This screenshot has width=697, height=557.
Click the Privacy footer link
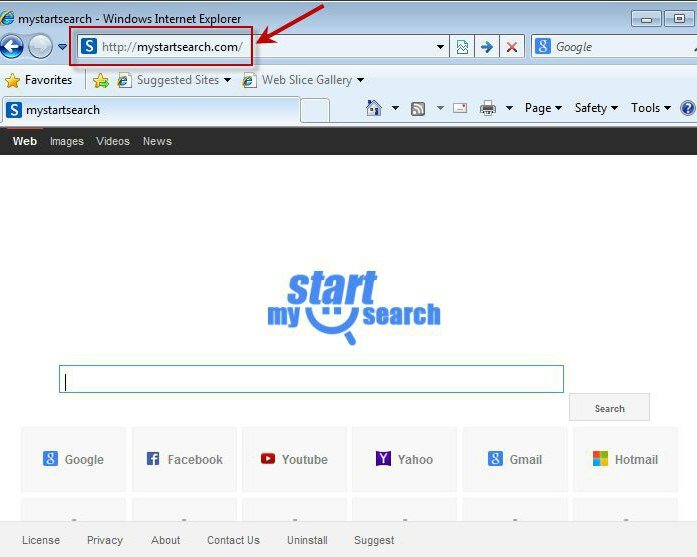pos(105,540)
